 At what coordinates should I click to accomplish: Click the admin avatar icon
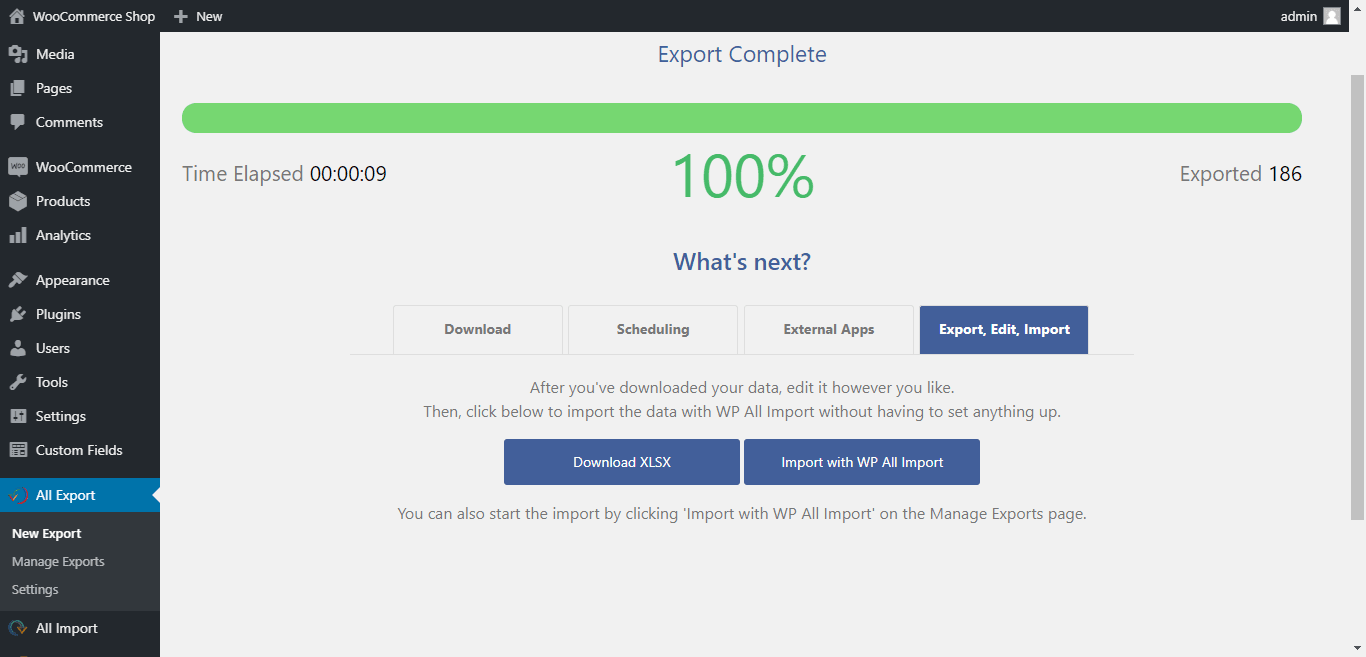click(x=1332, y=16)
